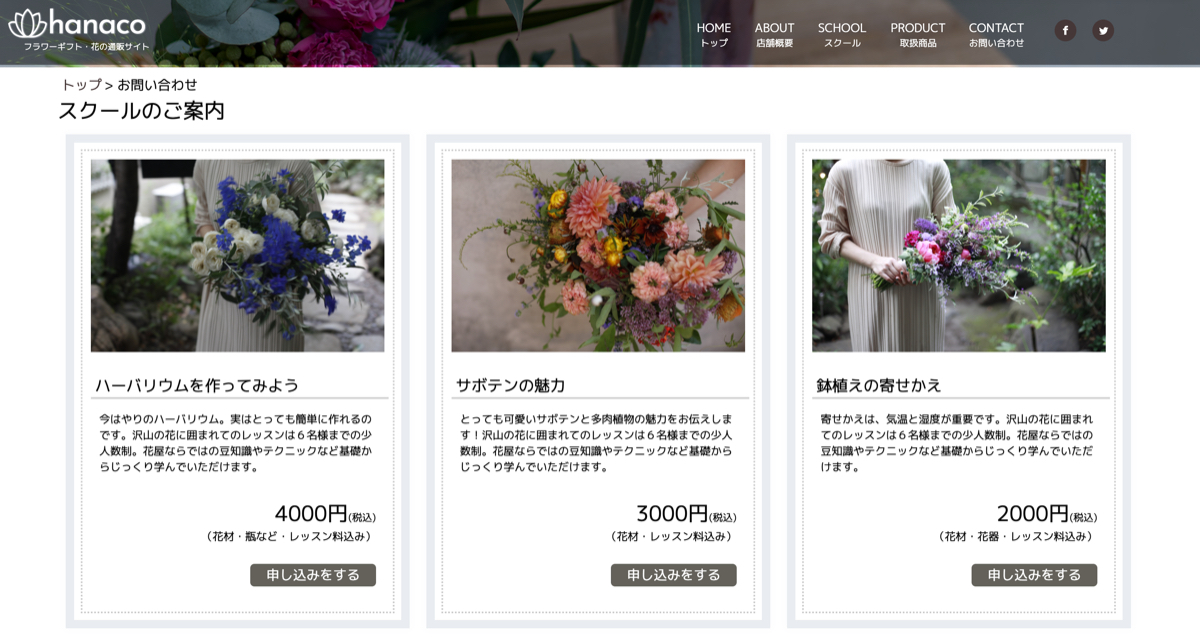Click お問い合わせ breadcrumb text
The width and height of the screenshot is (1200, 637).
(157, 85)
